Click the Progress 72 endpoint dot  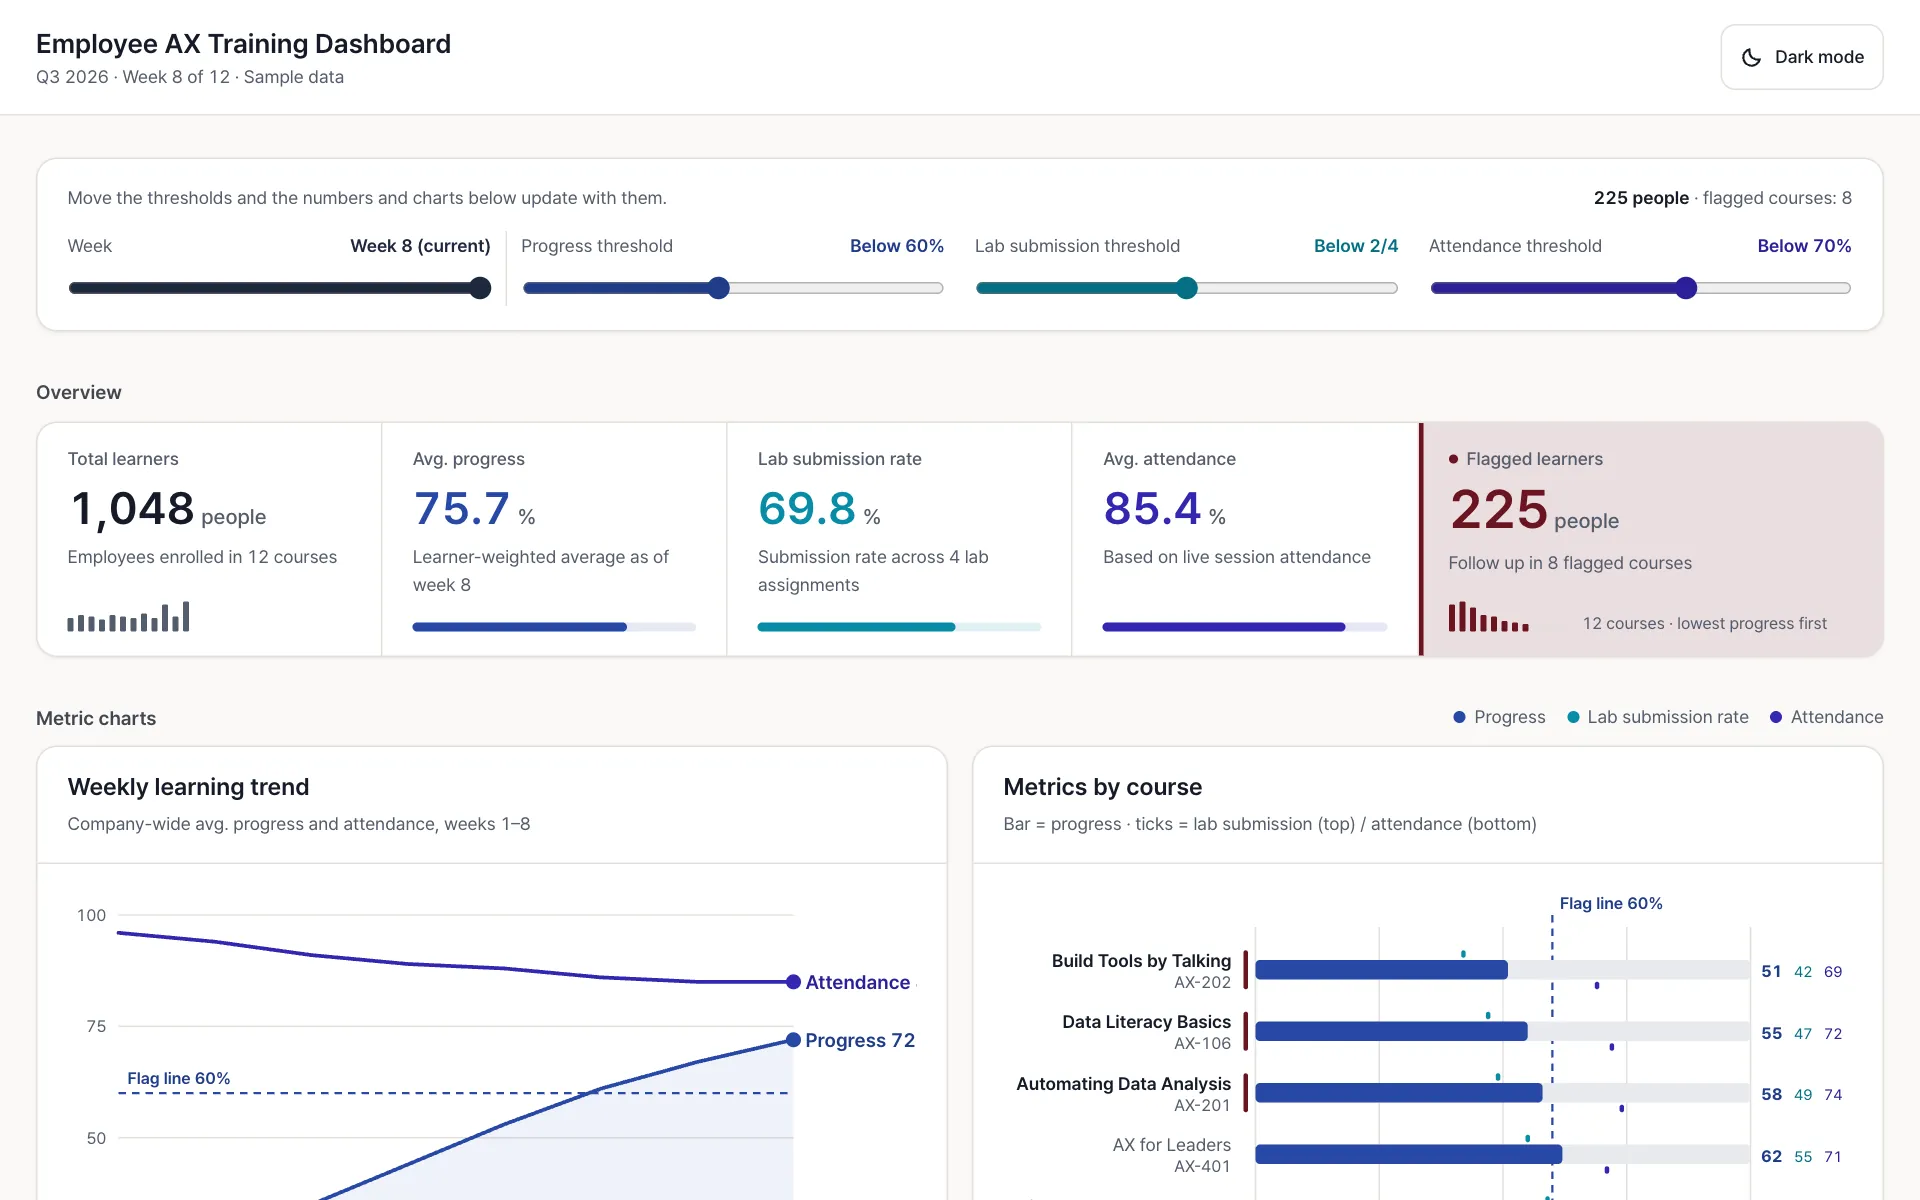click(x=793, y=1040)
